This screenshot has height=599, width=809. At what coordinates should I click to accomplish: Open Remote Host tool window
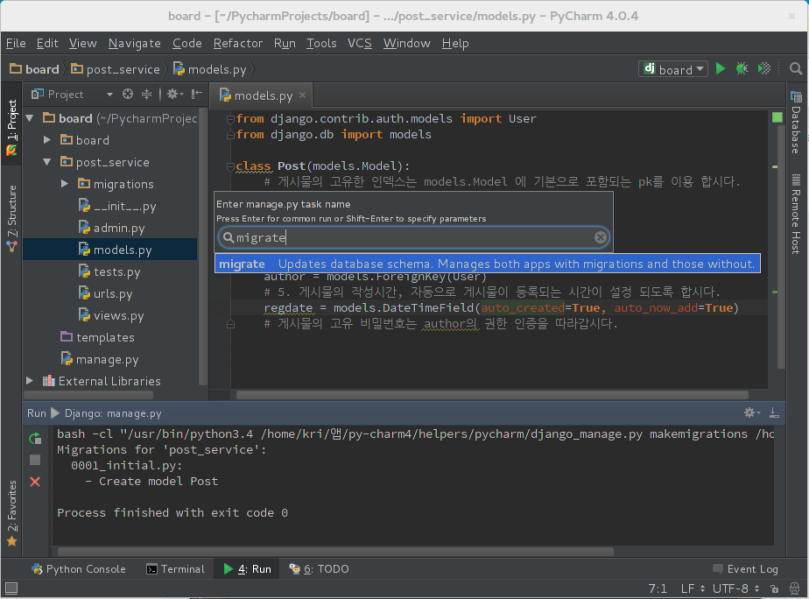pyautogui.click(x=796, y=214)
